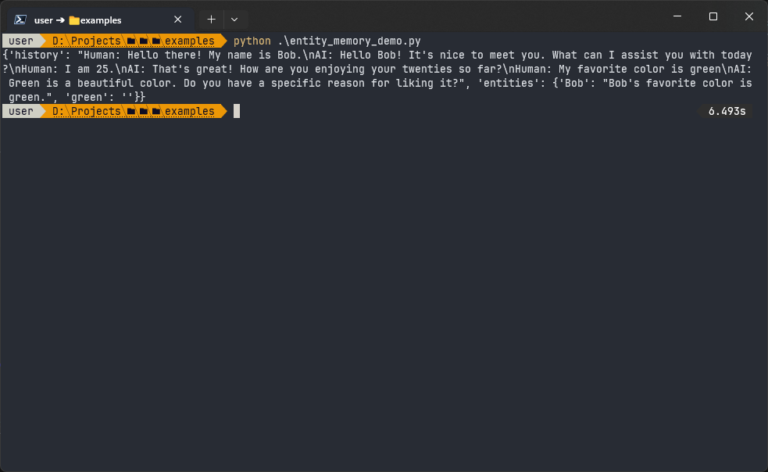Click 'user' segment in top prompt line
Screen dimensions: 768x472
(21, 41)
